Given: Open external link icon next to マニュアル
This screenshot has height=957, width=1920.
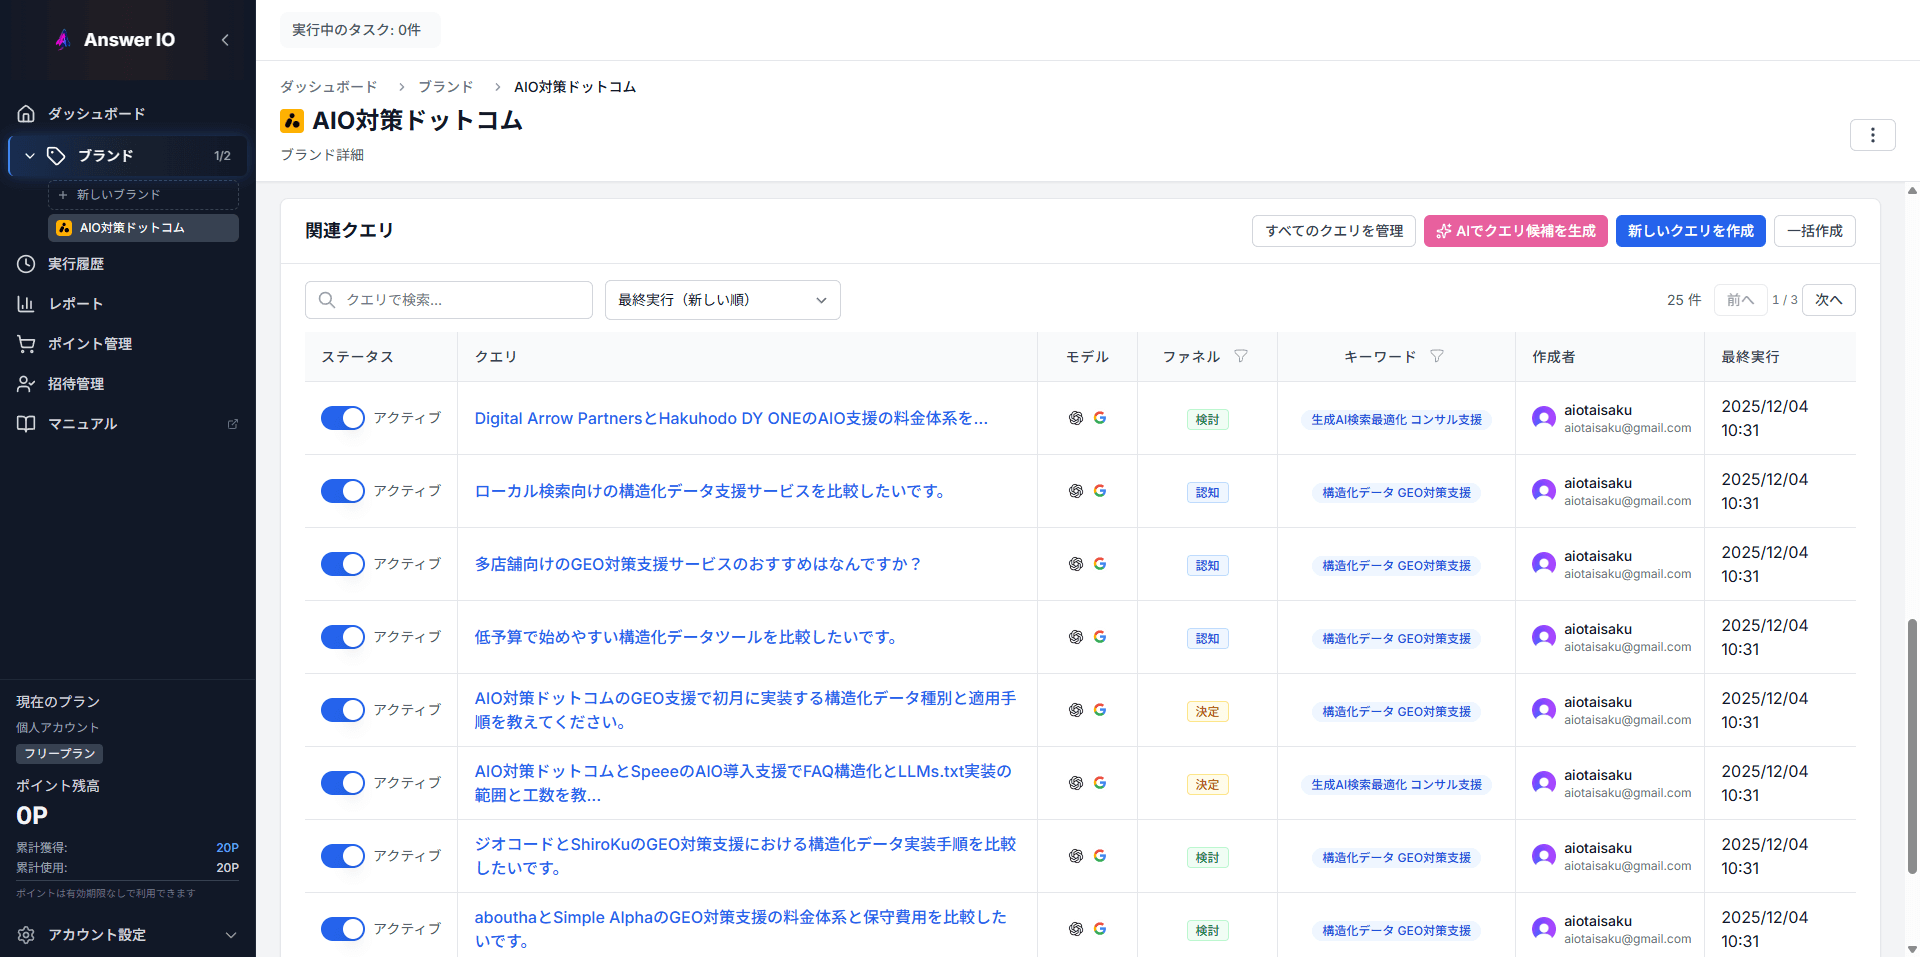Looking at the screenshot, I should click(x=233, y=424).
